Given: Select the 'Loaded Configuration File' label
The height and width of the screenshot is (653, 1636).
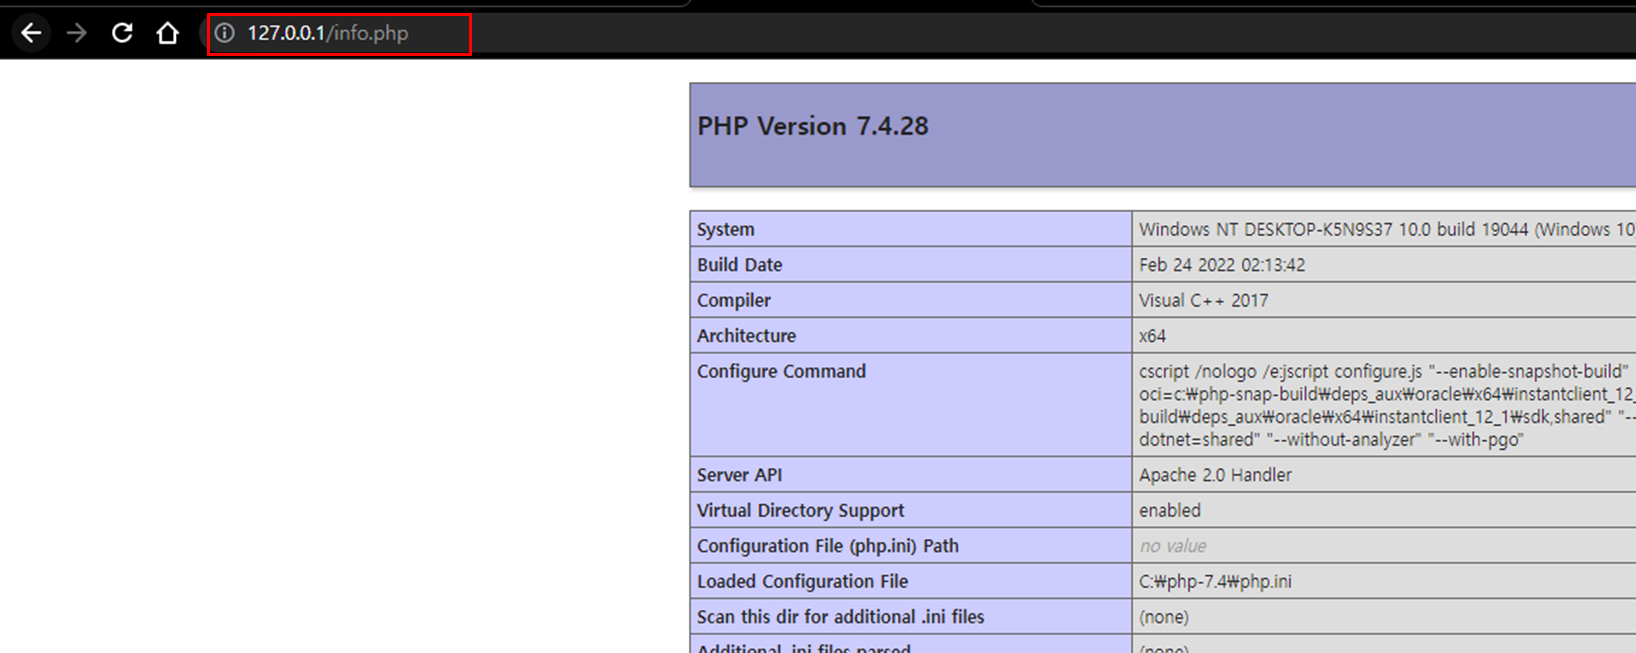Looking at the screenshot, I should click(802, 581).
